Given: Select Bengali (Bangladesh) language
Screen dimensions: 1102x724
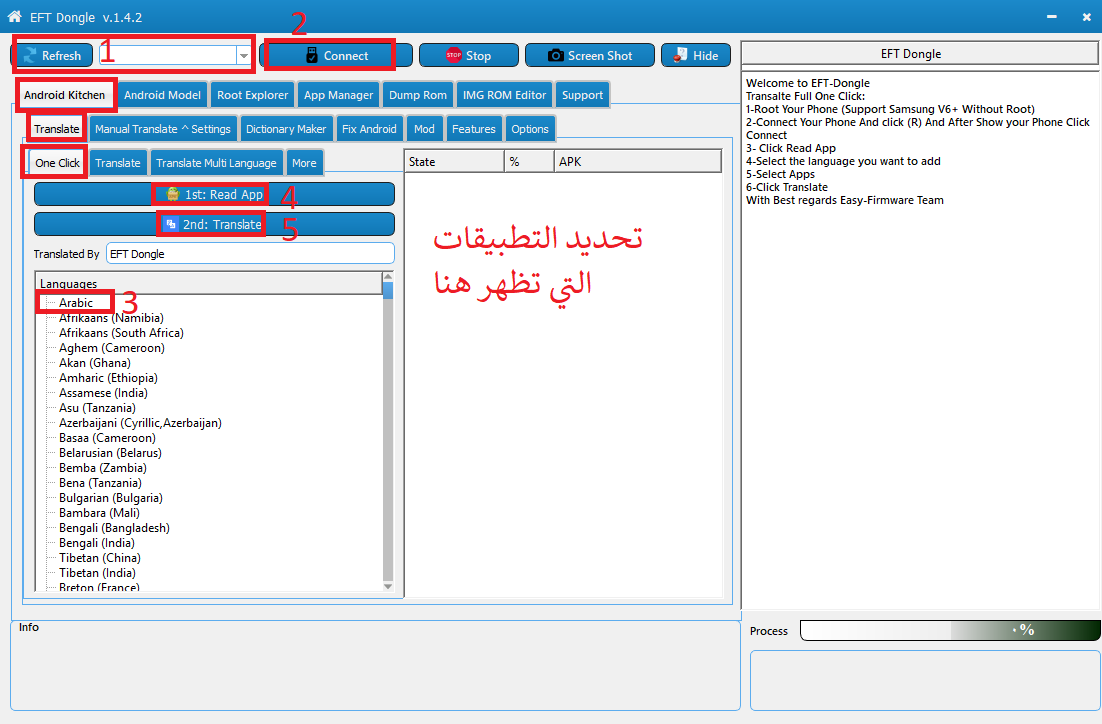Looking at the screenshot, I should [x=114, y=528].
